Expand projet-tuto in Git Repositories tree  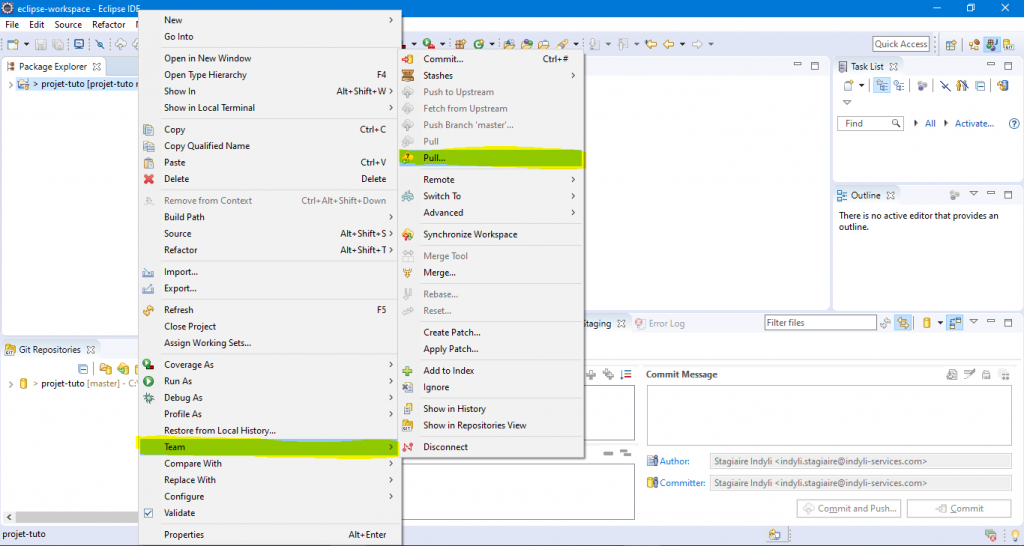point(10,383)
